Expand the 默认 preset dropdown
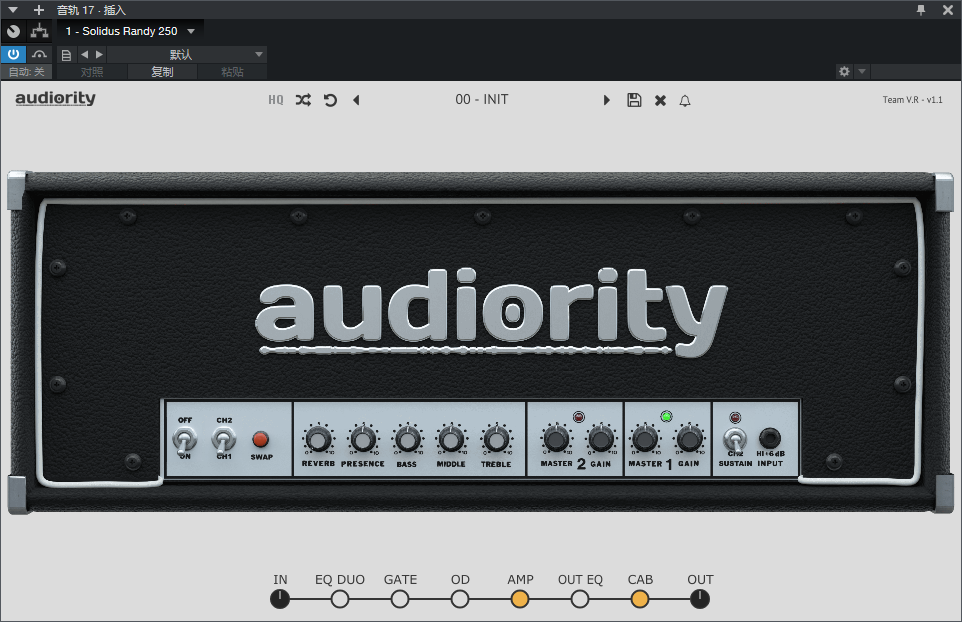The image size is (962, 622). tap(259, 54)
